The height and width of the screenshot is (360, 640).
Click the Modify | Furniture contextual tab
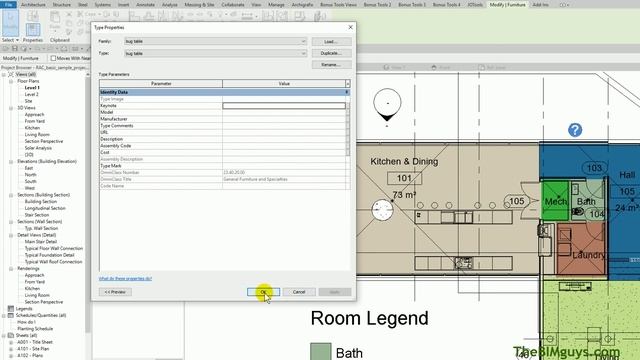click(x=507, y=4)
